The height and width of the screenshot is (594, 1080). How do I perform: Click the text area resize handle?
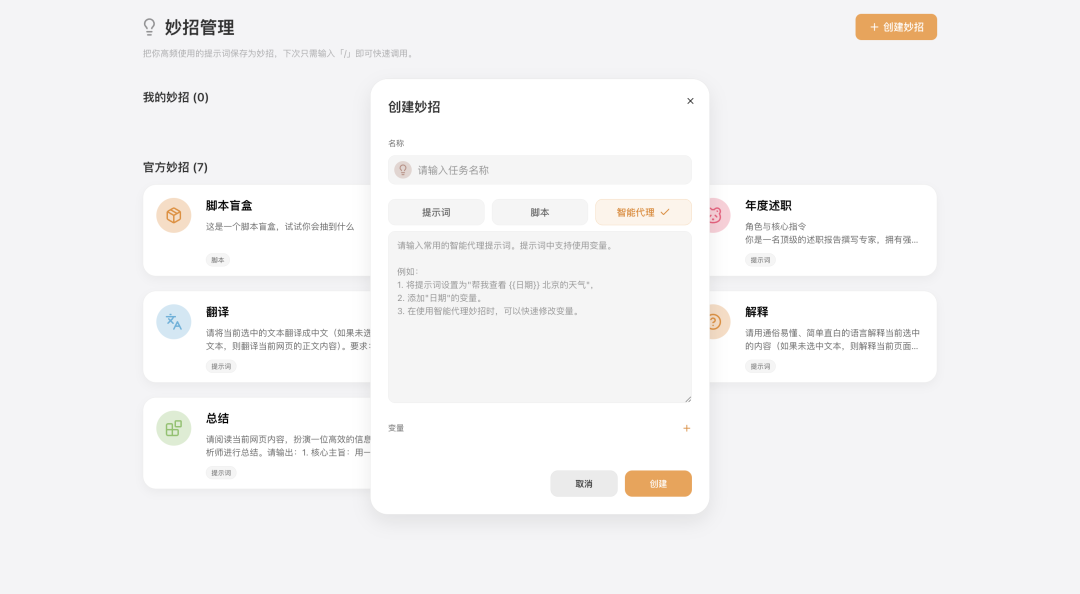coord(687,398)
